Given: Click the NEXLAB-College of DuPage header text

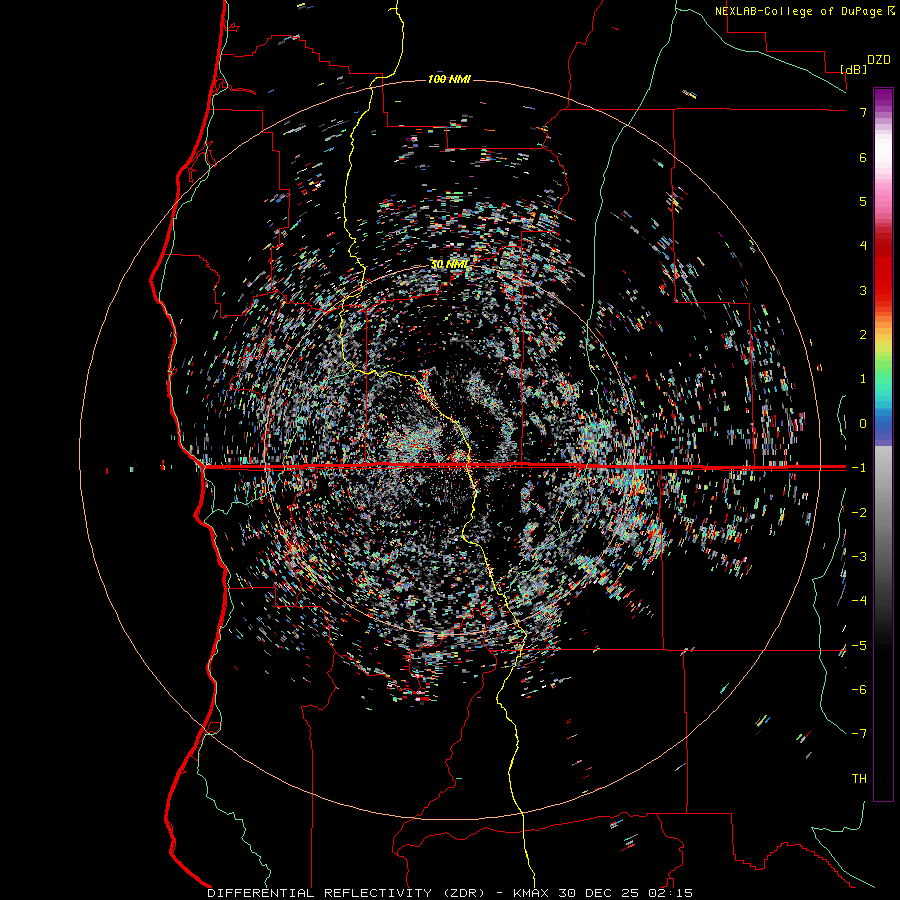Looking at the screenshot, I should (805, 11).
